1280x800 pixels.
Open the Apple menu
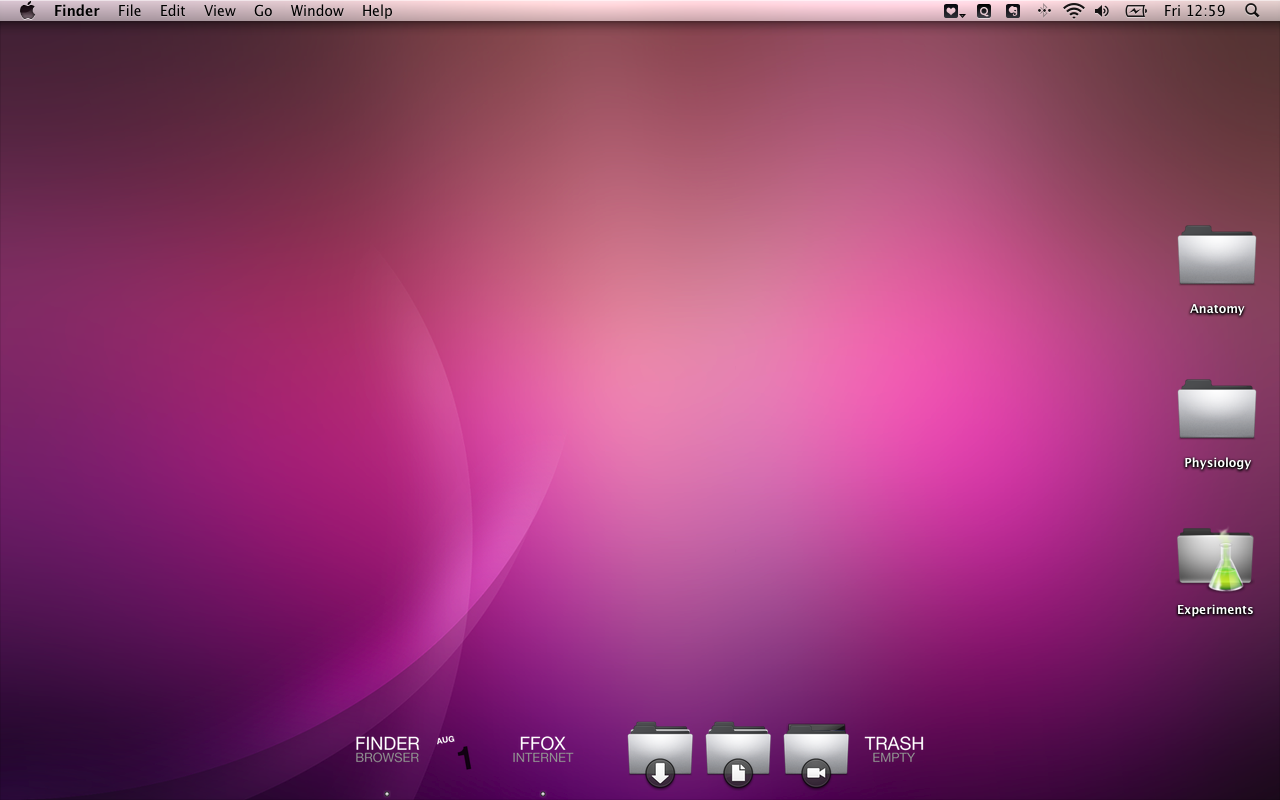click(x=27, y=11)
